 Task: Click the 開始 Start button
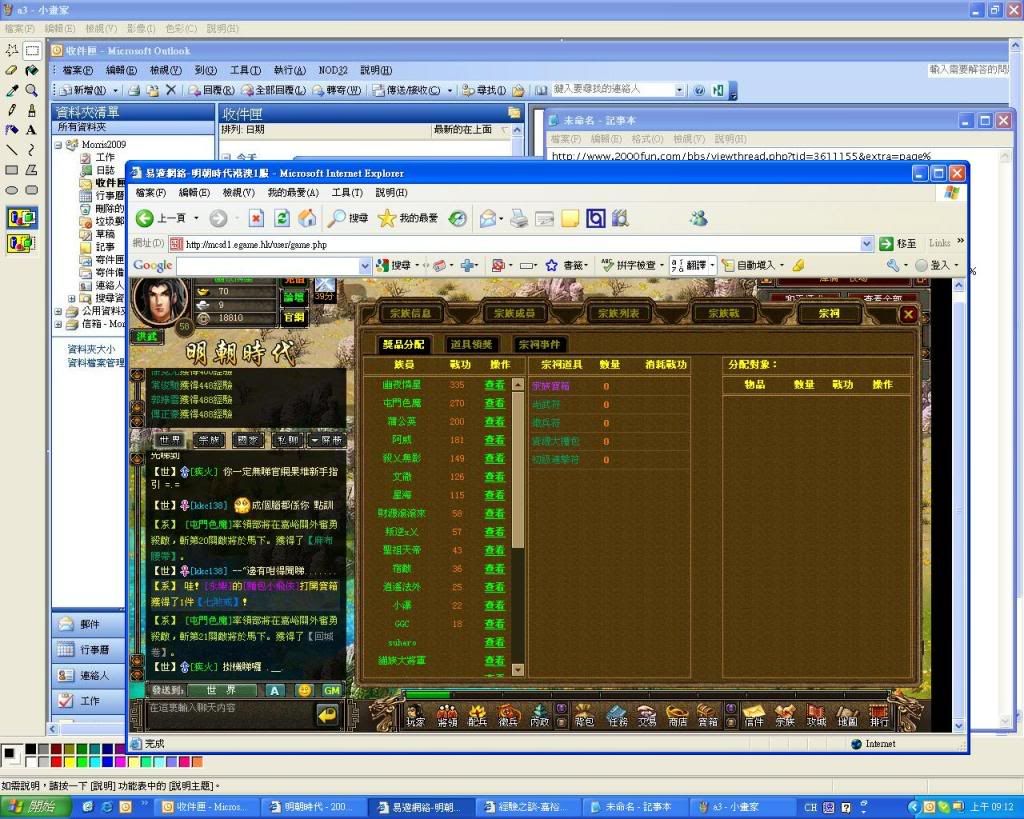tap(35, 807)
